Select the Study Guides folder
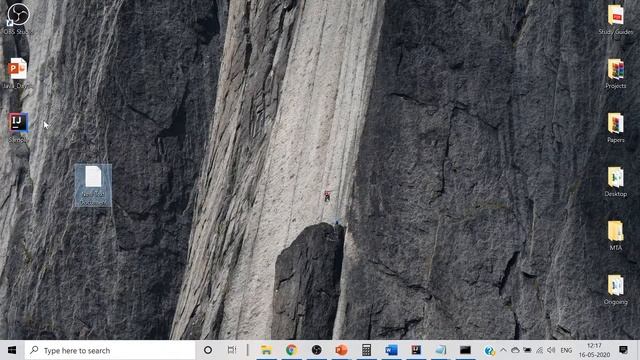The image size is (640, 360). point(616,20)
